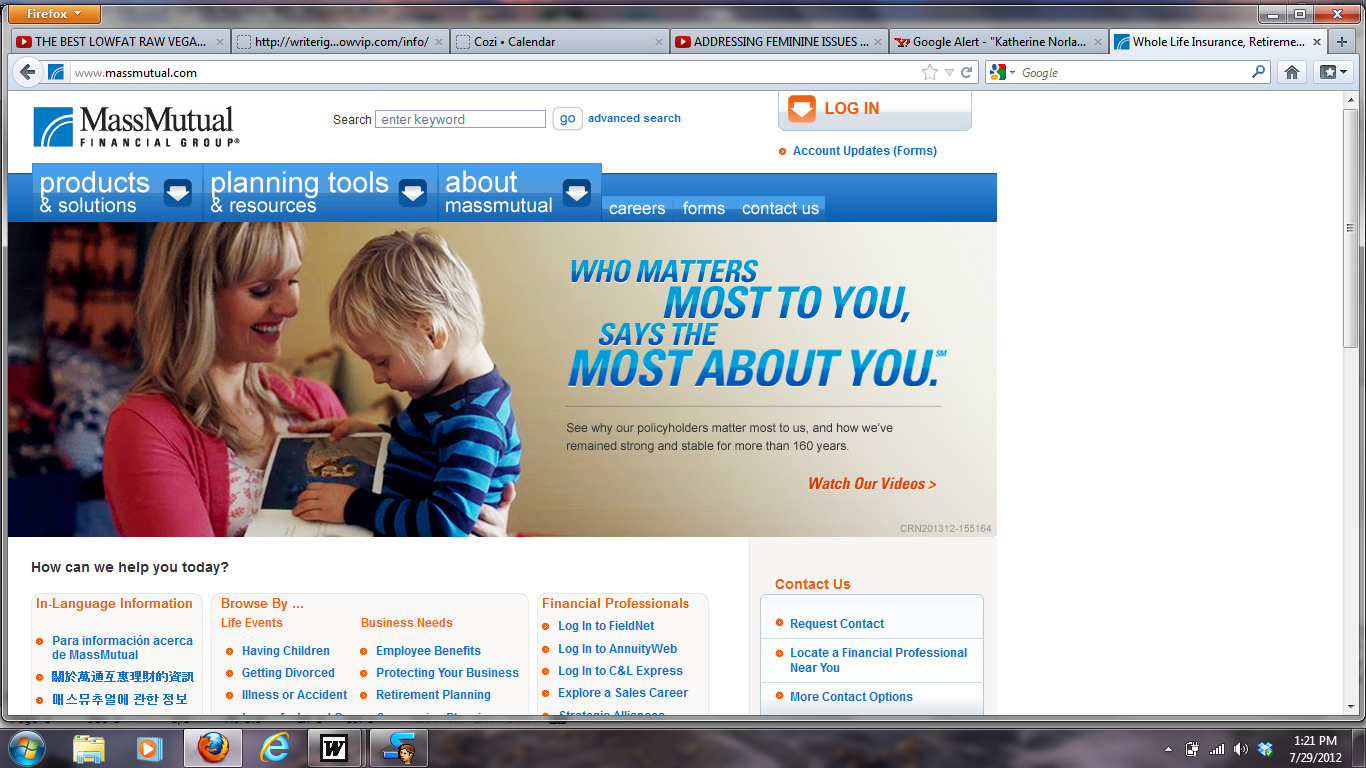Show hidden system tray icons
Viewport: 1366px width, 768px height.
(x=1168, y=749)
